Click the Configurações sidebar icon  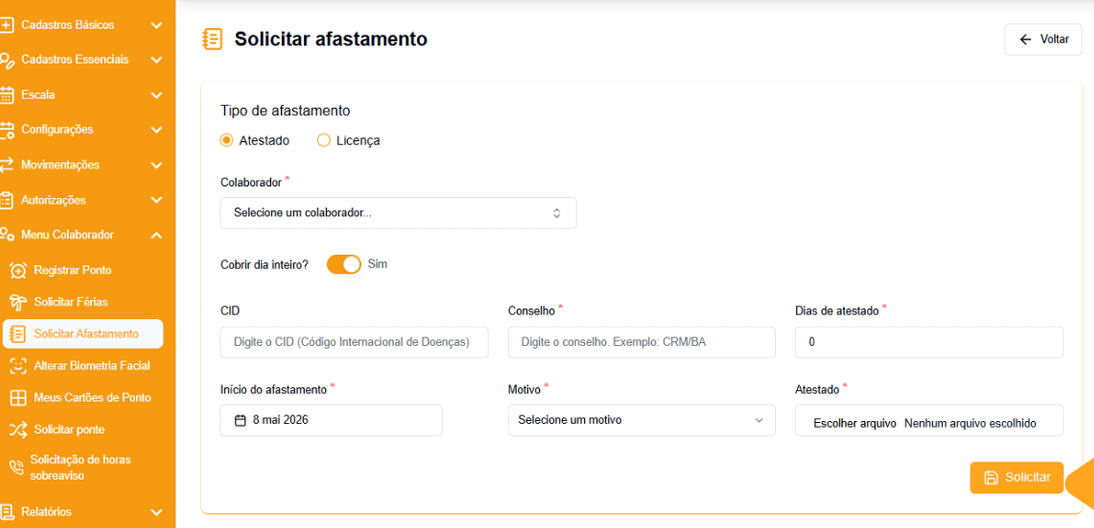[6, 130]
